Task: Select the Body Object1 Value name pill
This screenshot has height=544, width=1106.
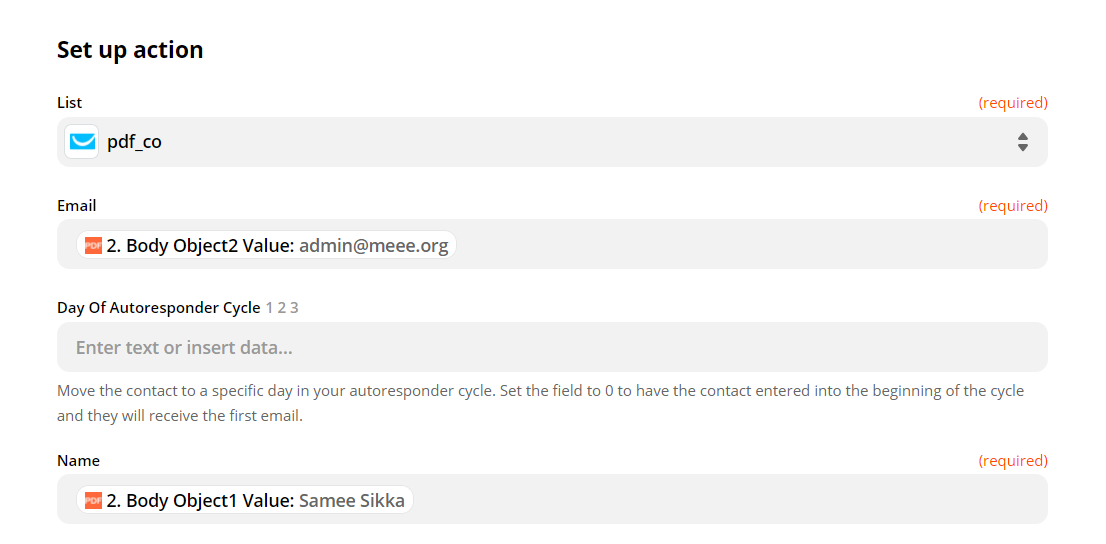Action: [245, 500]
